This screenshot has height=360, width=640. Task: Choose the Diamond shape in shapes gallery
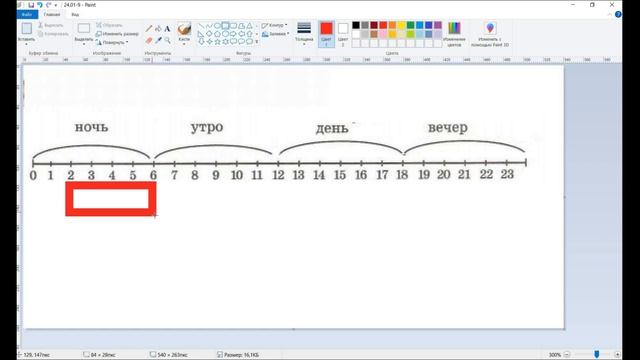[x=209, y=34]
